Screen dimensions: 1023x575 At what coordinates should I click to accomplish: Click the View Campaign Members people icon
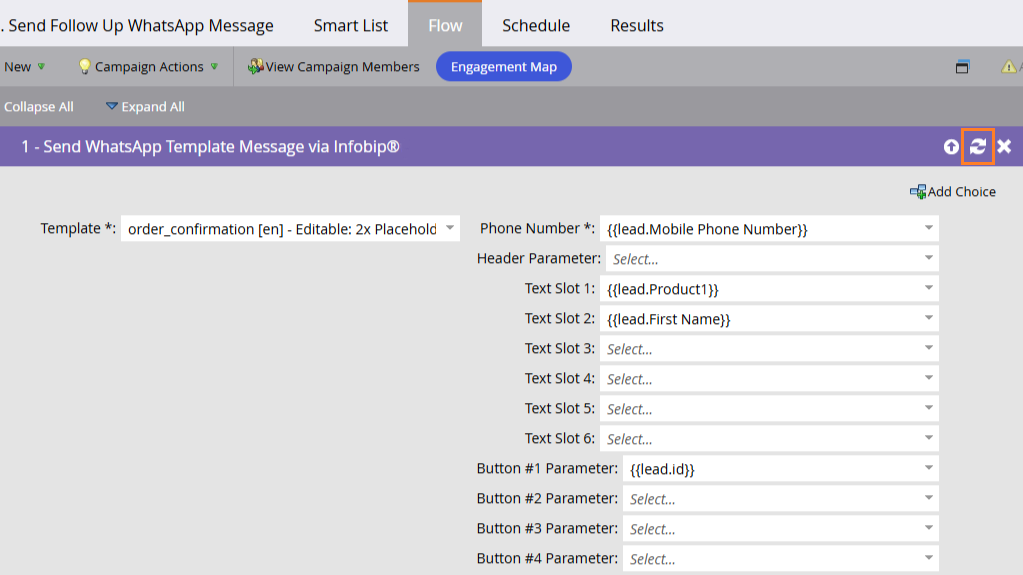click(255, 67)
